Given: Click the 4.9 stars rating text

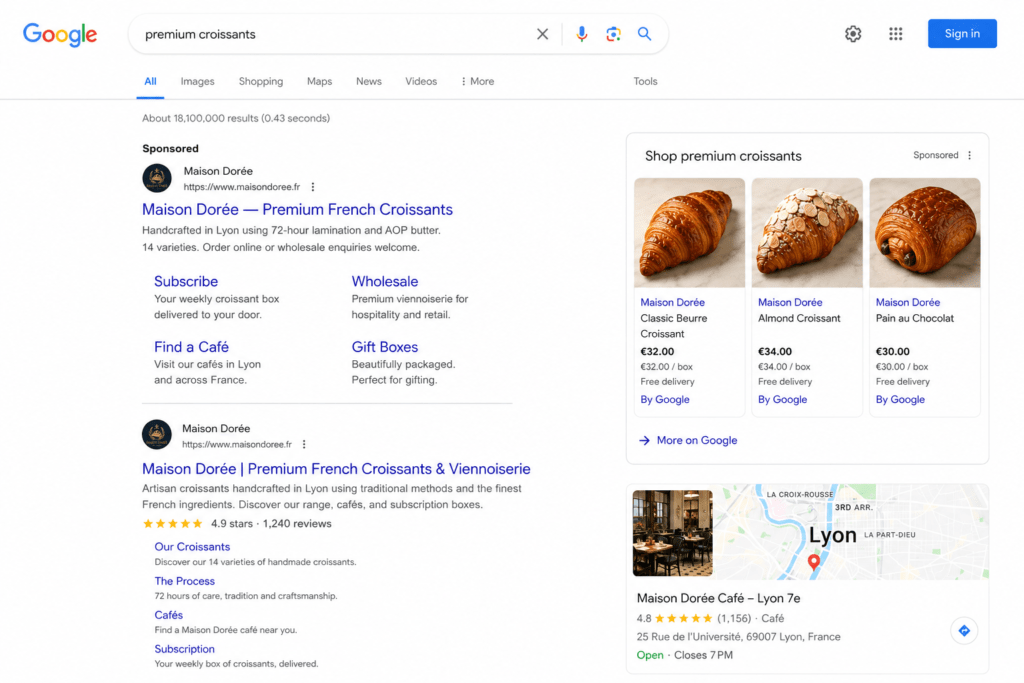Looking at the screenshot, I should click(231, 524).
